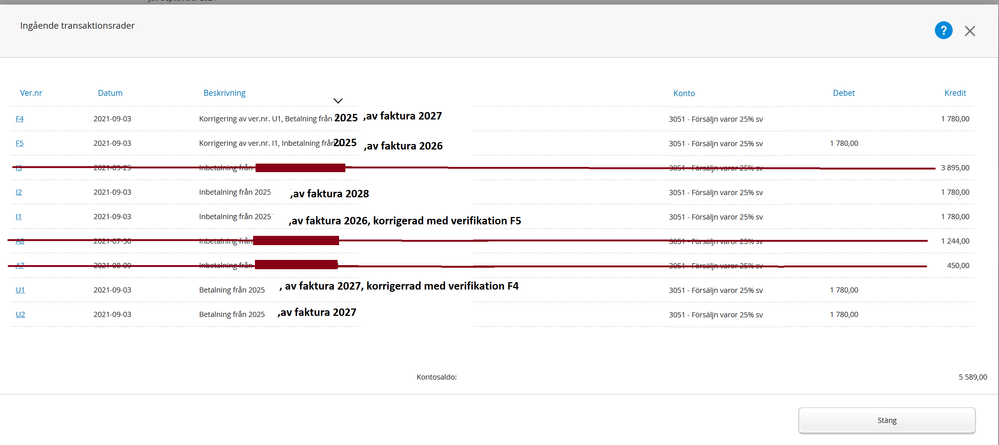Open verification F4 link
Image resolution: width=999 pixels, height=445 pixels.
(x=20, y=119)
